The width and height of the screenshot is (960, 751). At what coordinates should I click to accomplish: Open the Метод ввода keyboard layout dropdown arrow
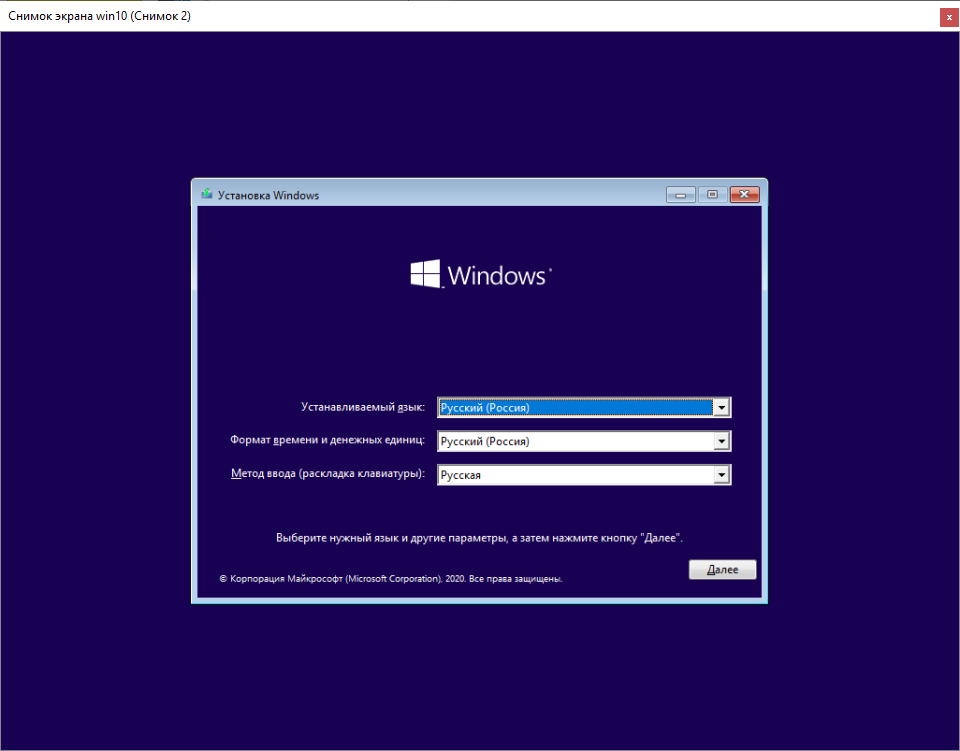pyautogui.click(x=722, y=475)
